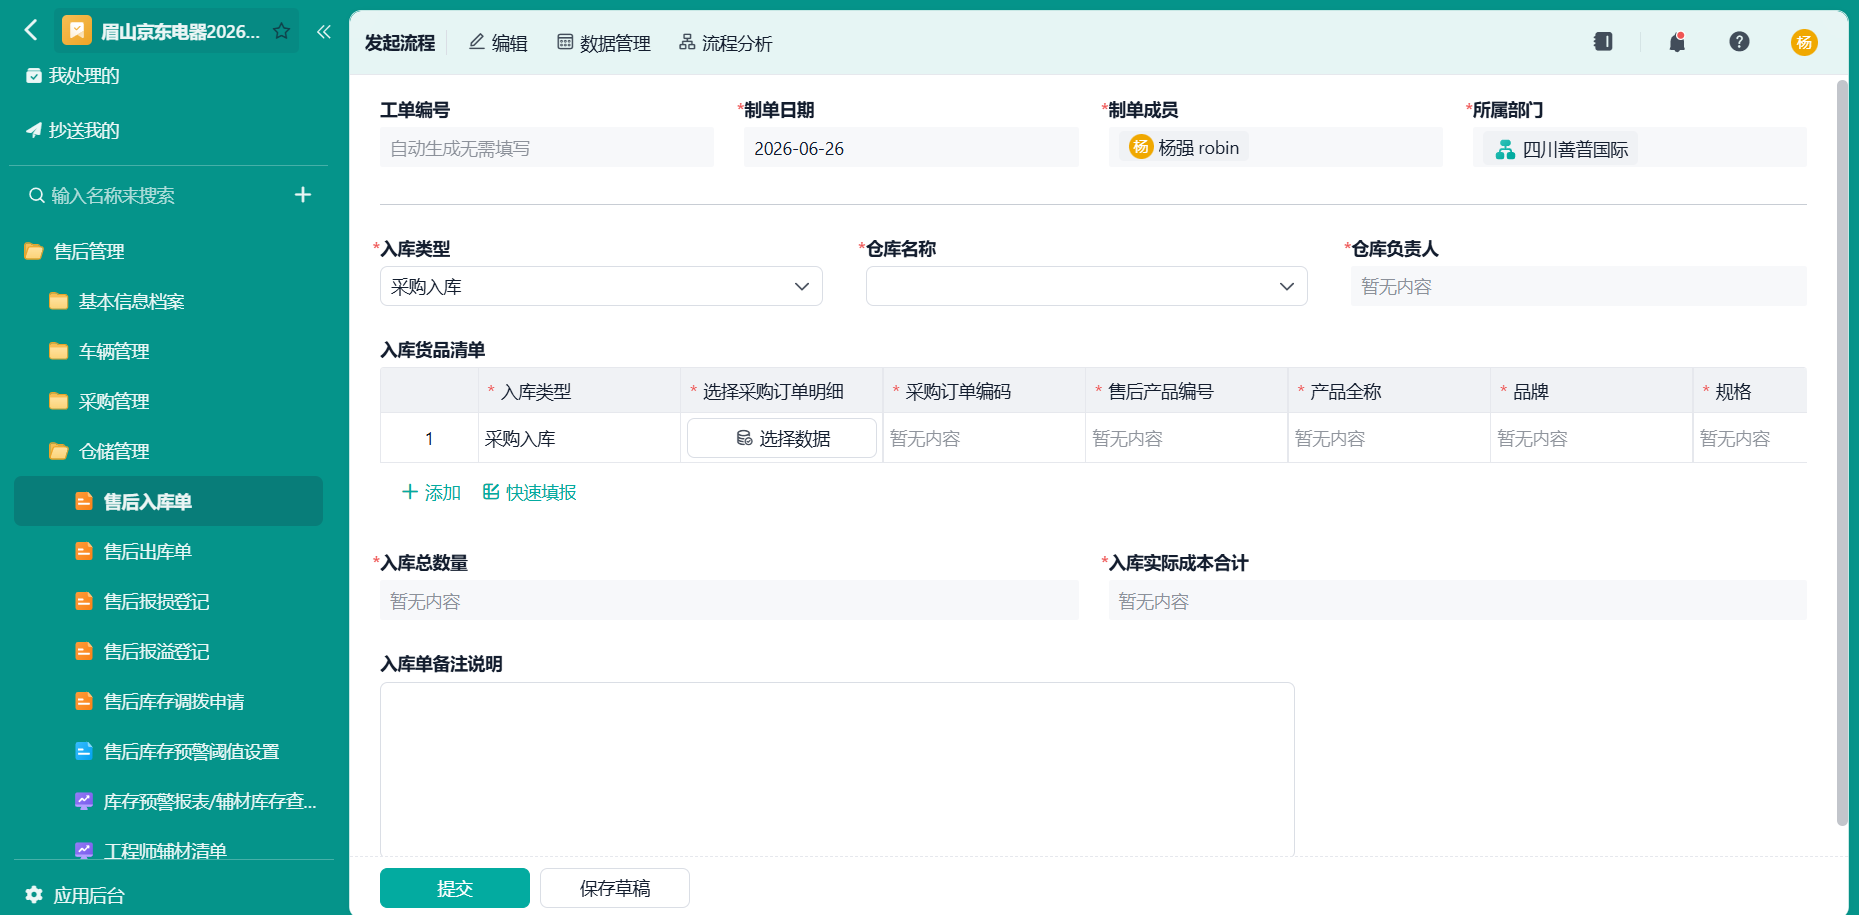Click 采购入库 cell in table row 1

click(x=580, y=438)
